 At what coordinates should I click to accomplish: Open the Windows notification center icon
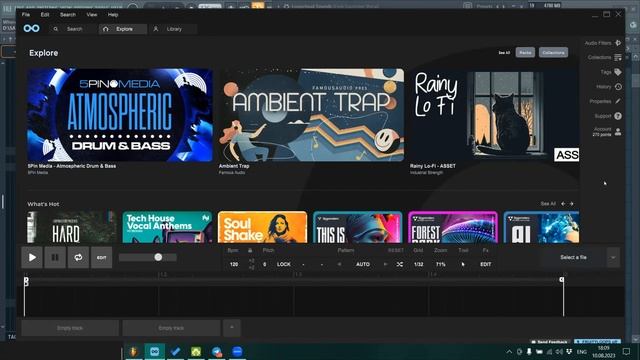click(627, 351)
